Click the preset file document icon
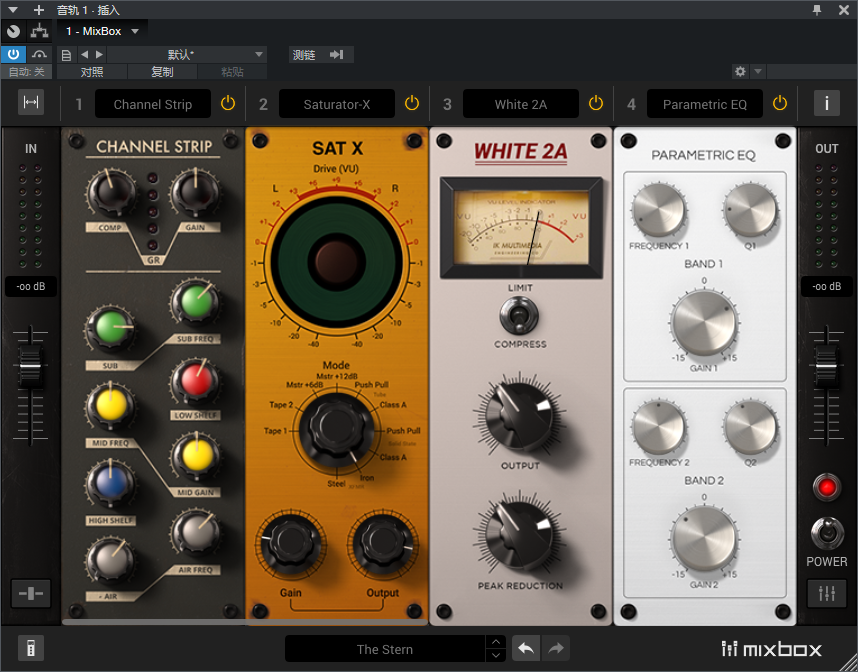 (x=66, y=55)
